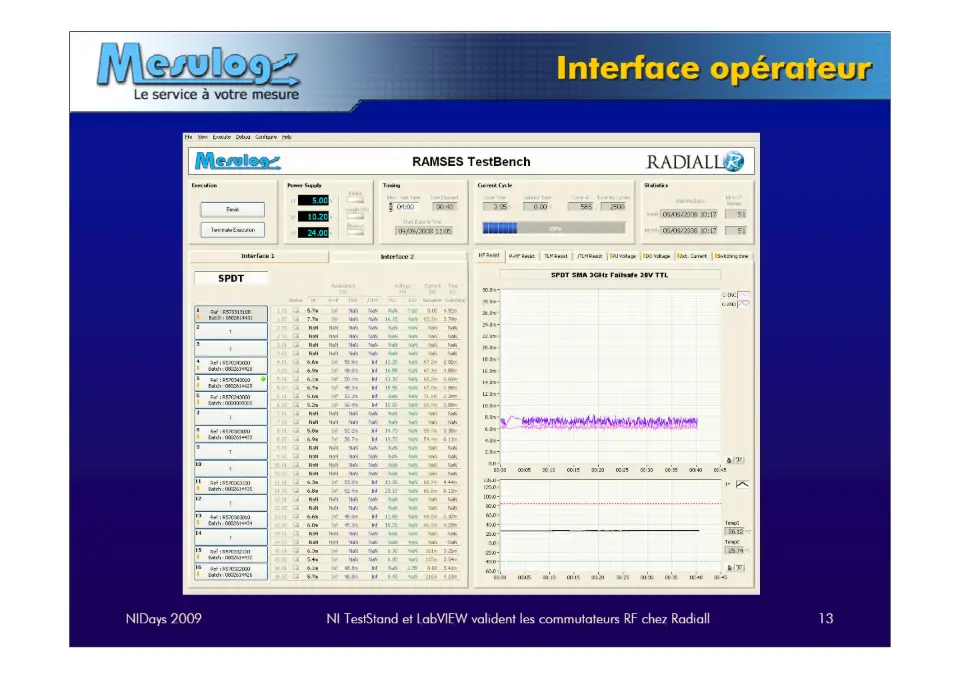The height and width of the screenshot is (678, 960).
Task: Select the PU Voltage graph tab
Action: pos(623,256)
